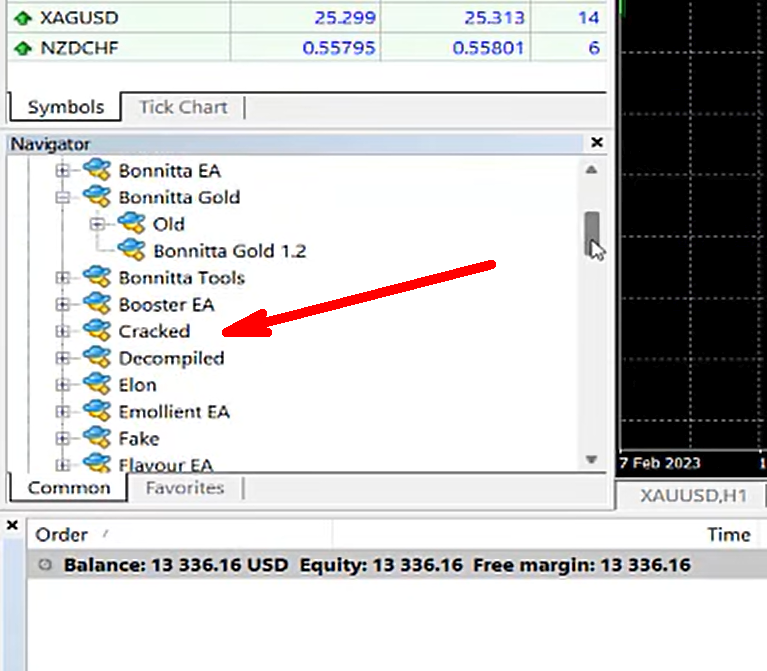Select the NZDCHF symbol row

307,48
